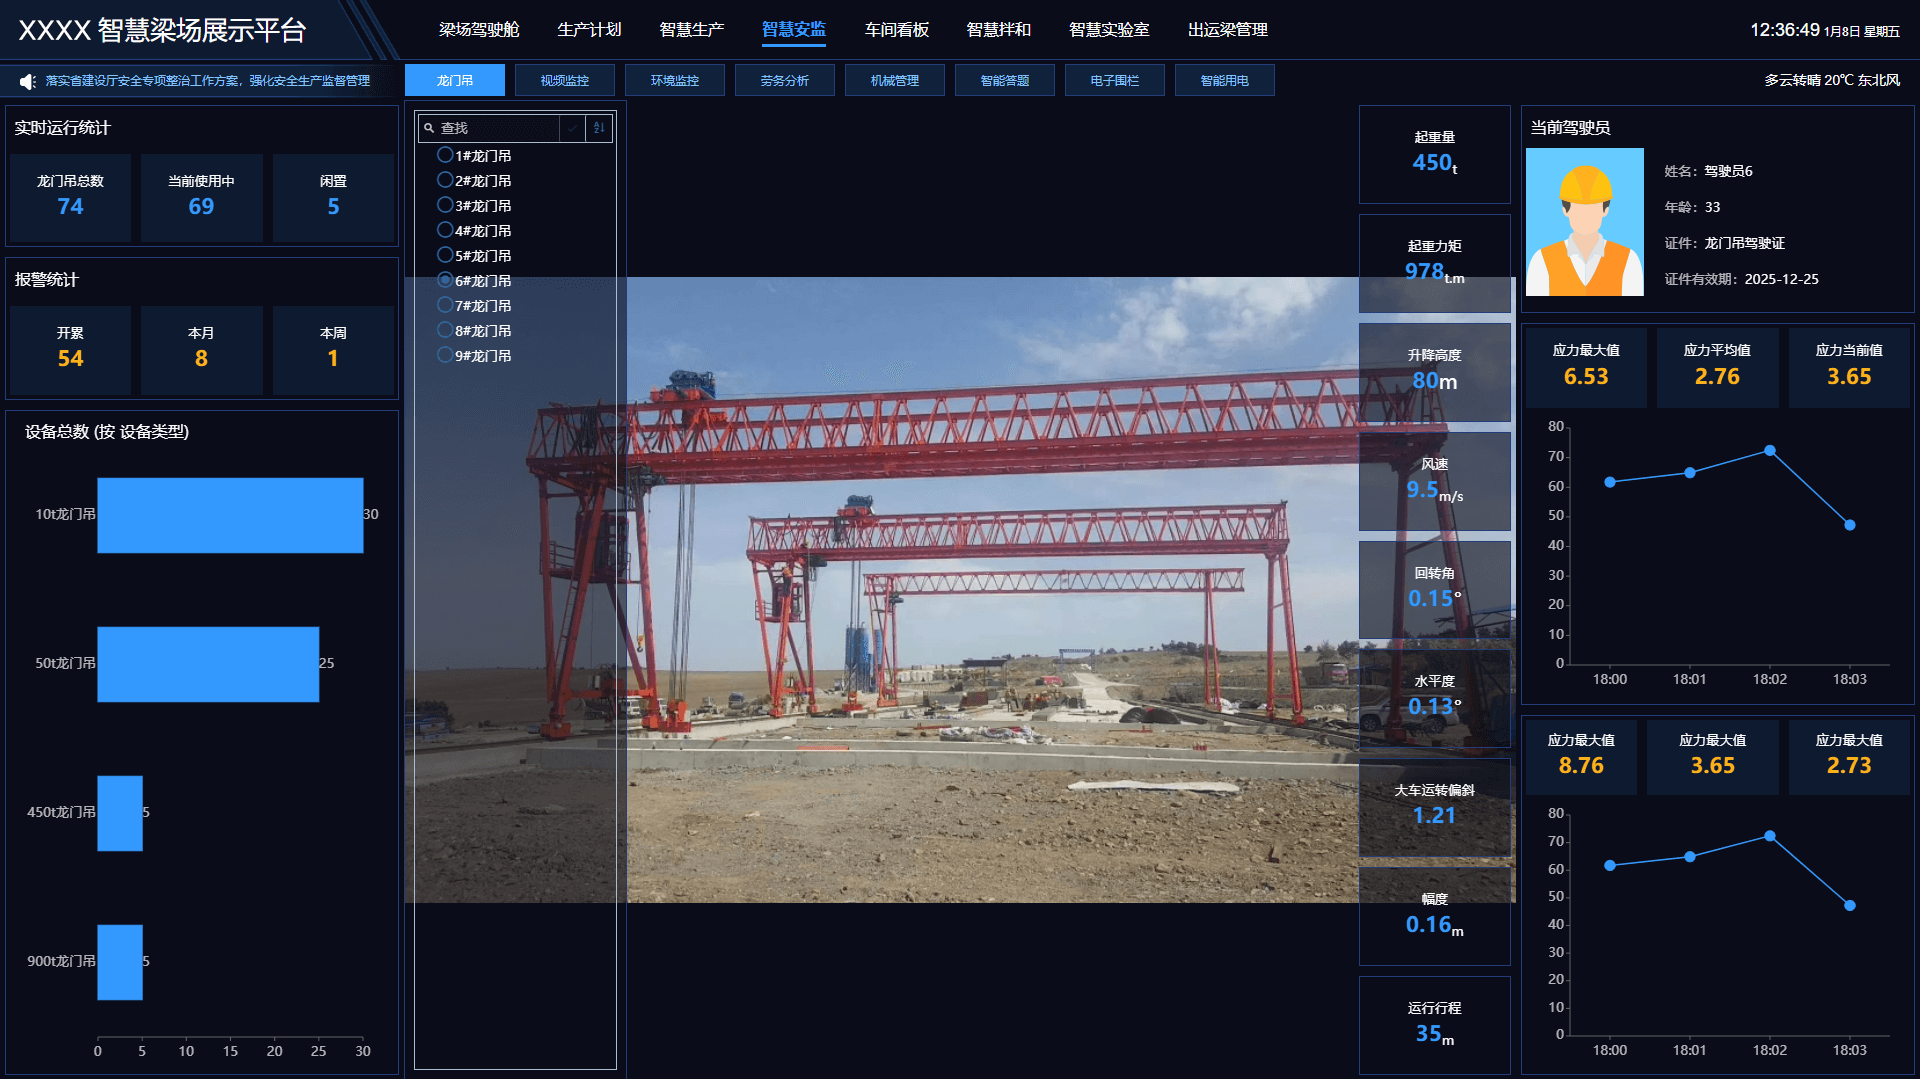This screenshot has width=1920, height=1079.
Task: Click the 环境监控 tab button
Action: 674,80
